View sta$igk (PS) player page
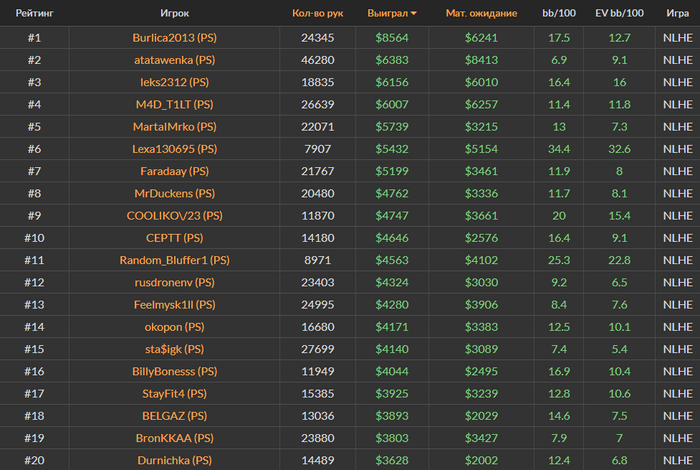 (x=175, y=349)
